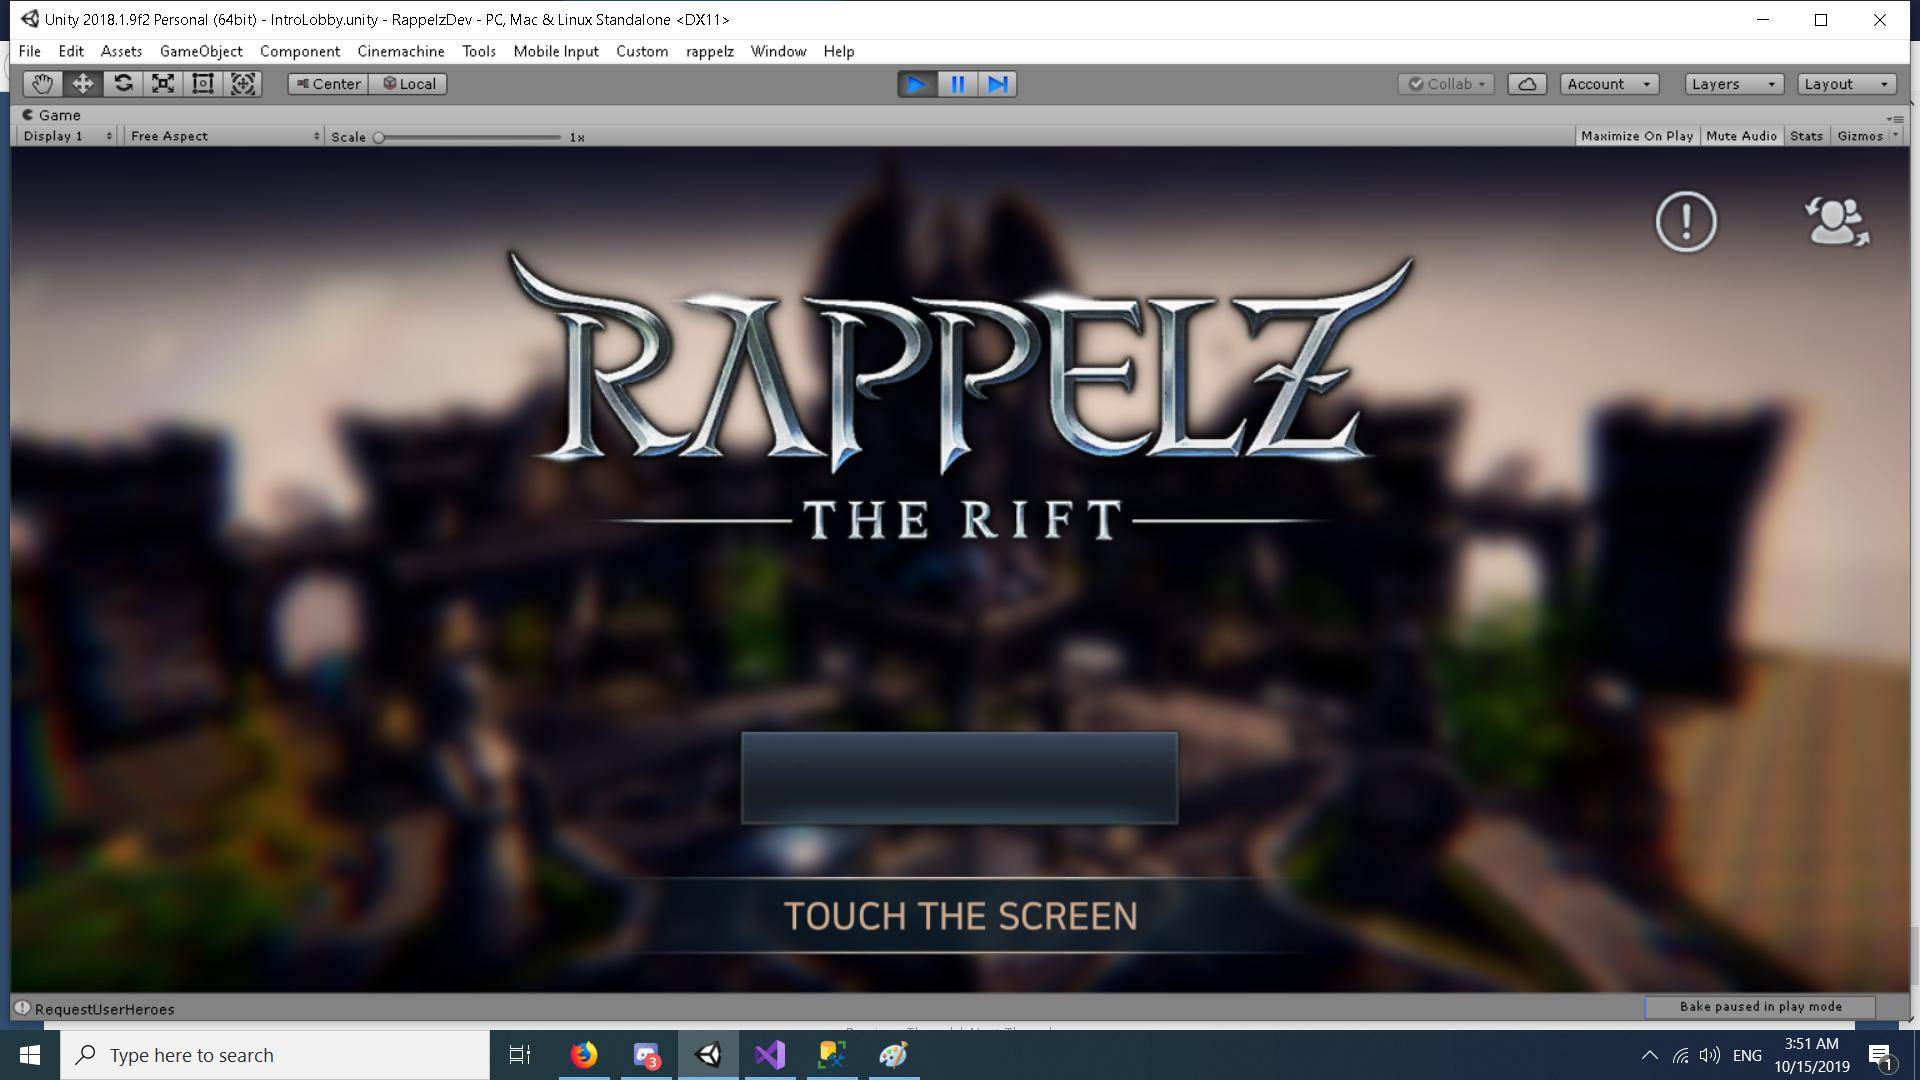Select the Hand tool

[42, 84]
